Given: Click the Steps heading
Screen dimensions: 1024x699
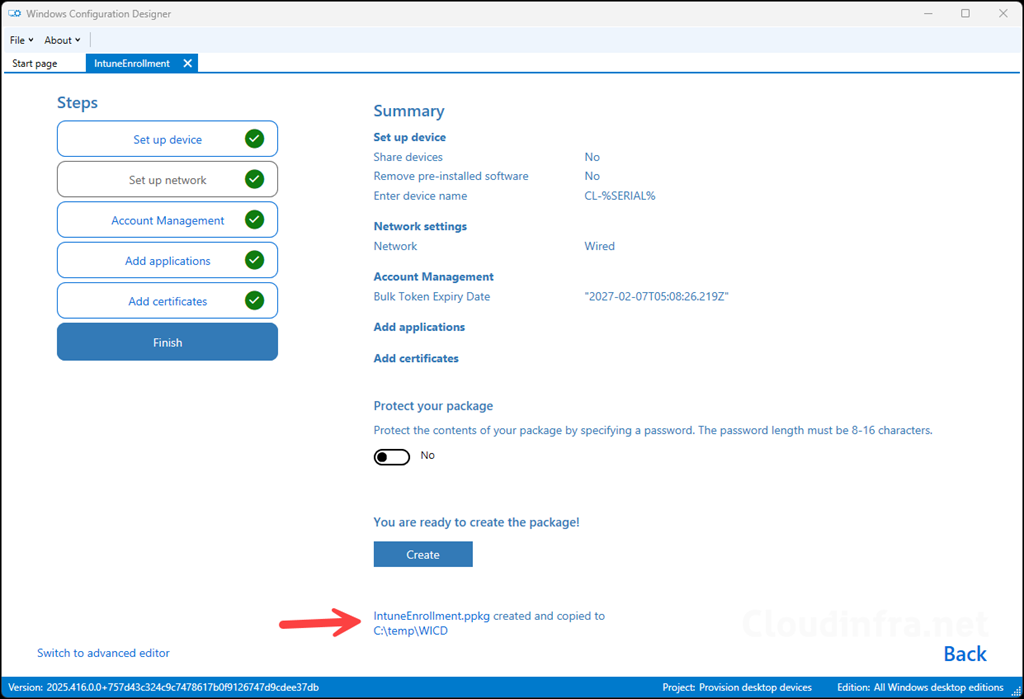Looking at the screenshot, I should pos(77,103).
